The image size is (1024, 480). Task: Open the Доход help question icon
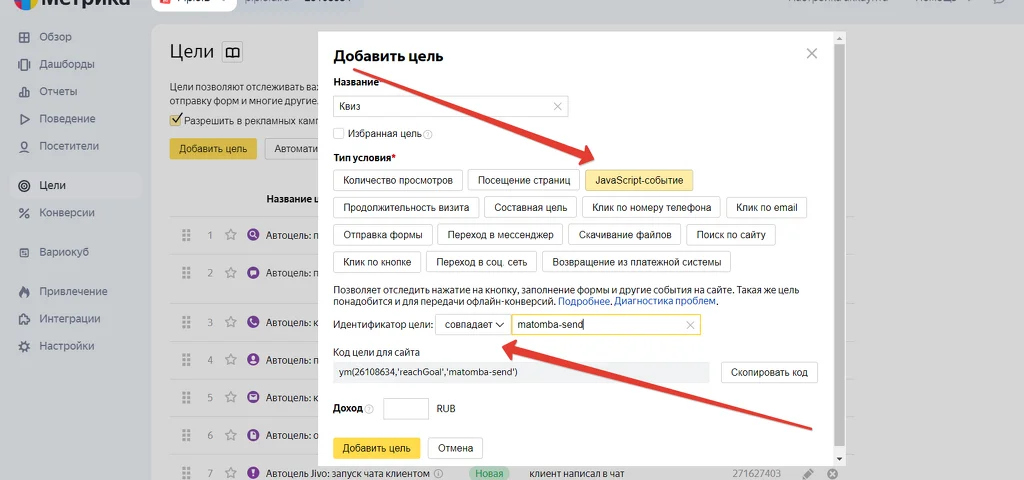pyautogui.click(x=369, y=409)
